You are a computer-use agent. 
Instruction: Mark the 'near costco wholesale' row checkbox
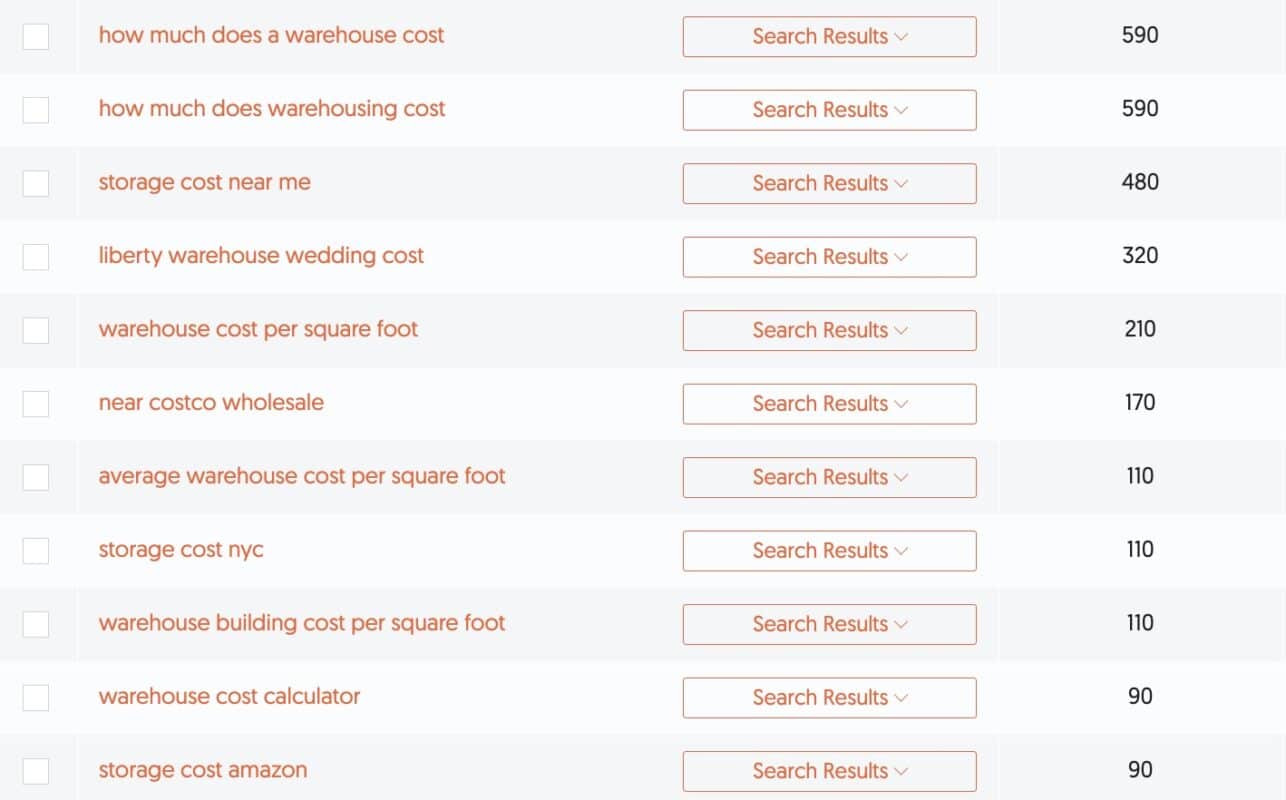36,404
